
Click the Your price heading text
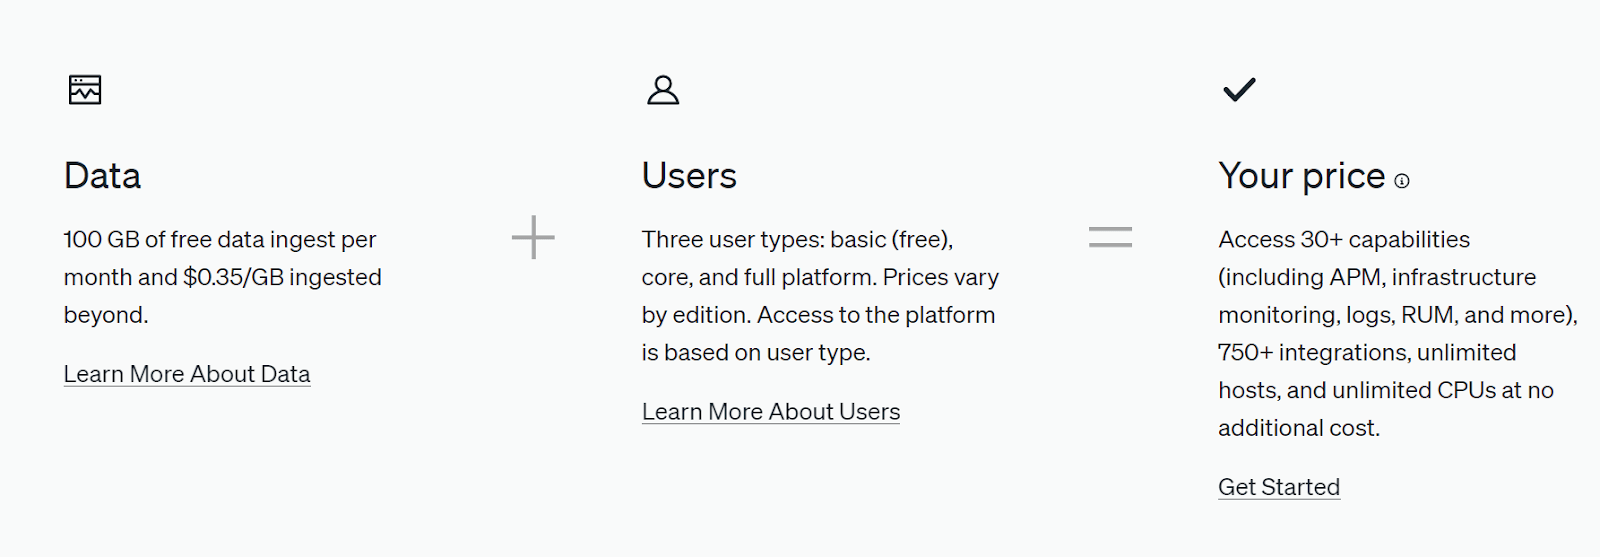click(x=1301, y=177)
